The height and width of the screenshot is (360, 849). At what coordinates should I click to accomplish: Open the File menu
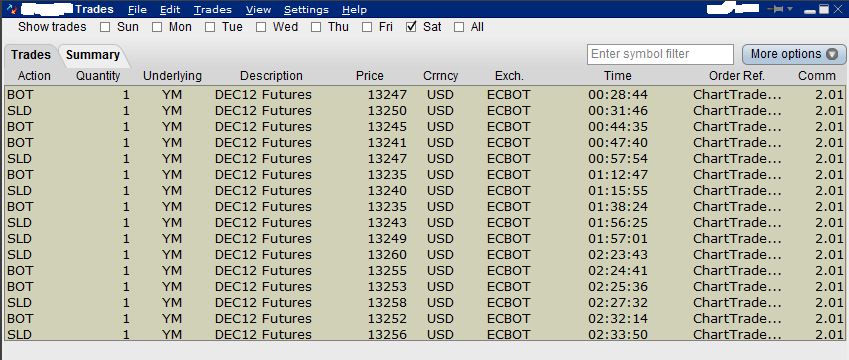coord(137,10)
